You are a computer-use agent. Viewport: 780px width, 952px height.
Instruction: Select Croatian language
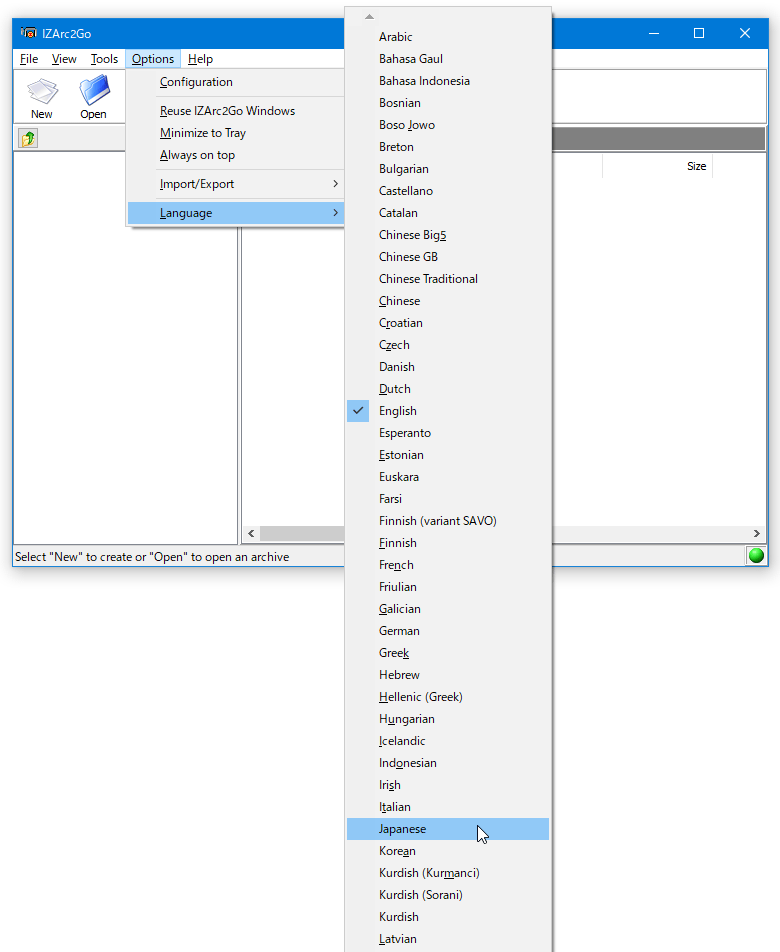click(x=448, y=323)
